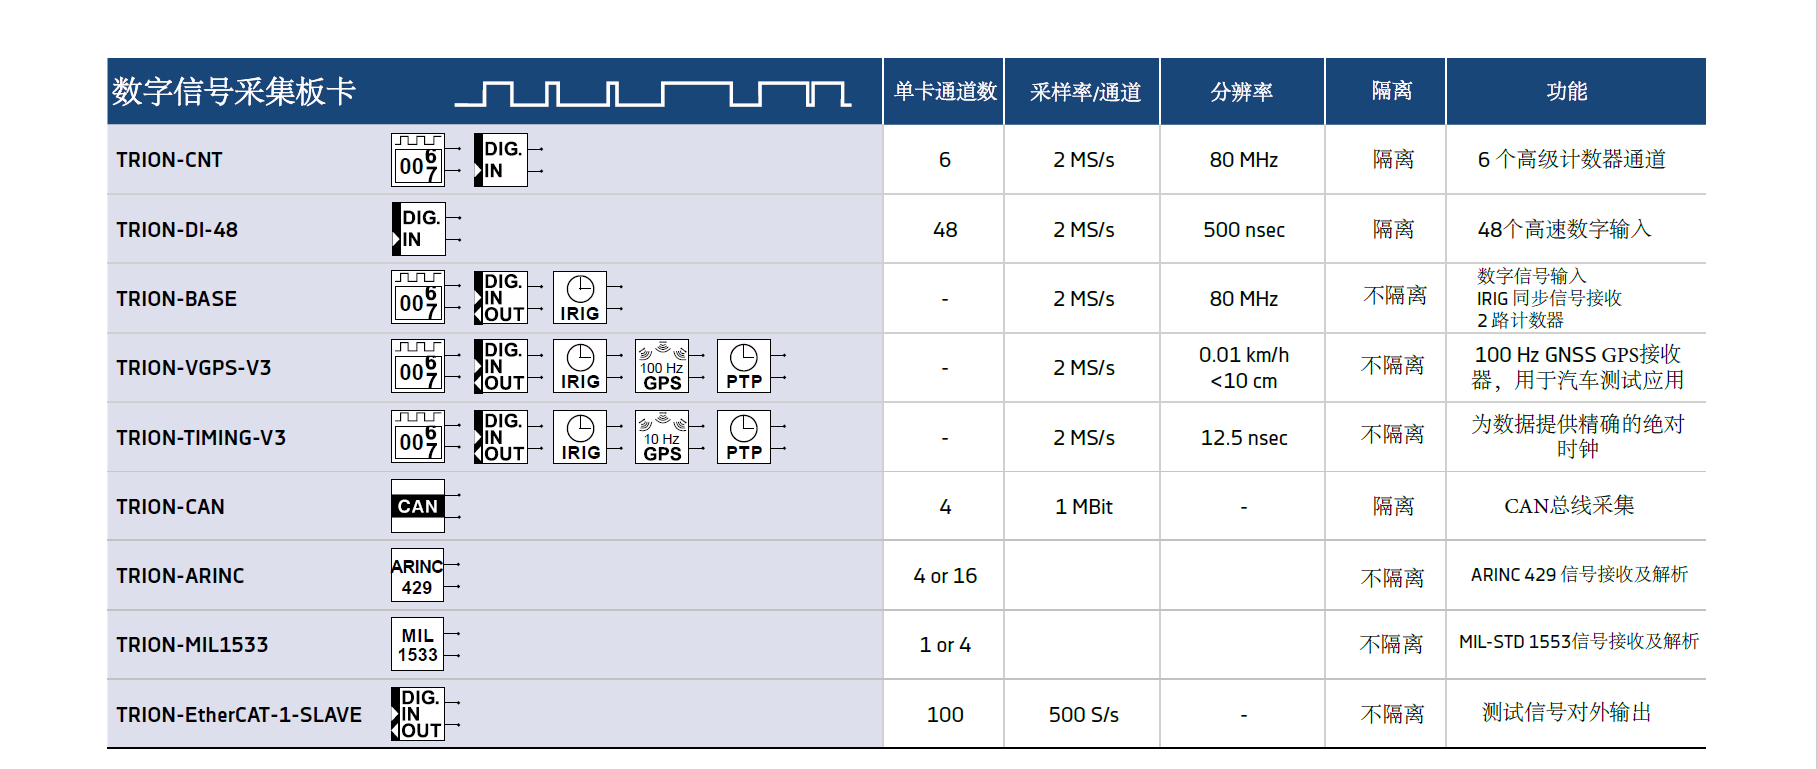Click the TRION-MIL1533 row label

(x=192, y=645)
